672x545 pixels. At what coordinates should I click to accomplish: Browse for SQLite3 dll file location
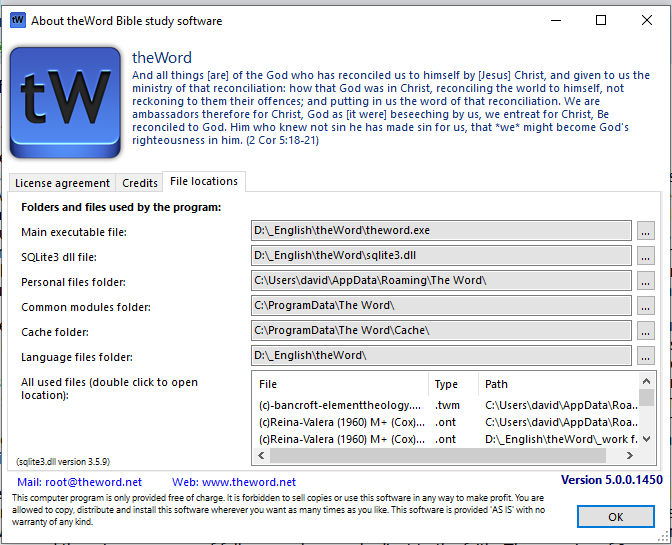(645, 255)
